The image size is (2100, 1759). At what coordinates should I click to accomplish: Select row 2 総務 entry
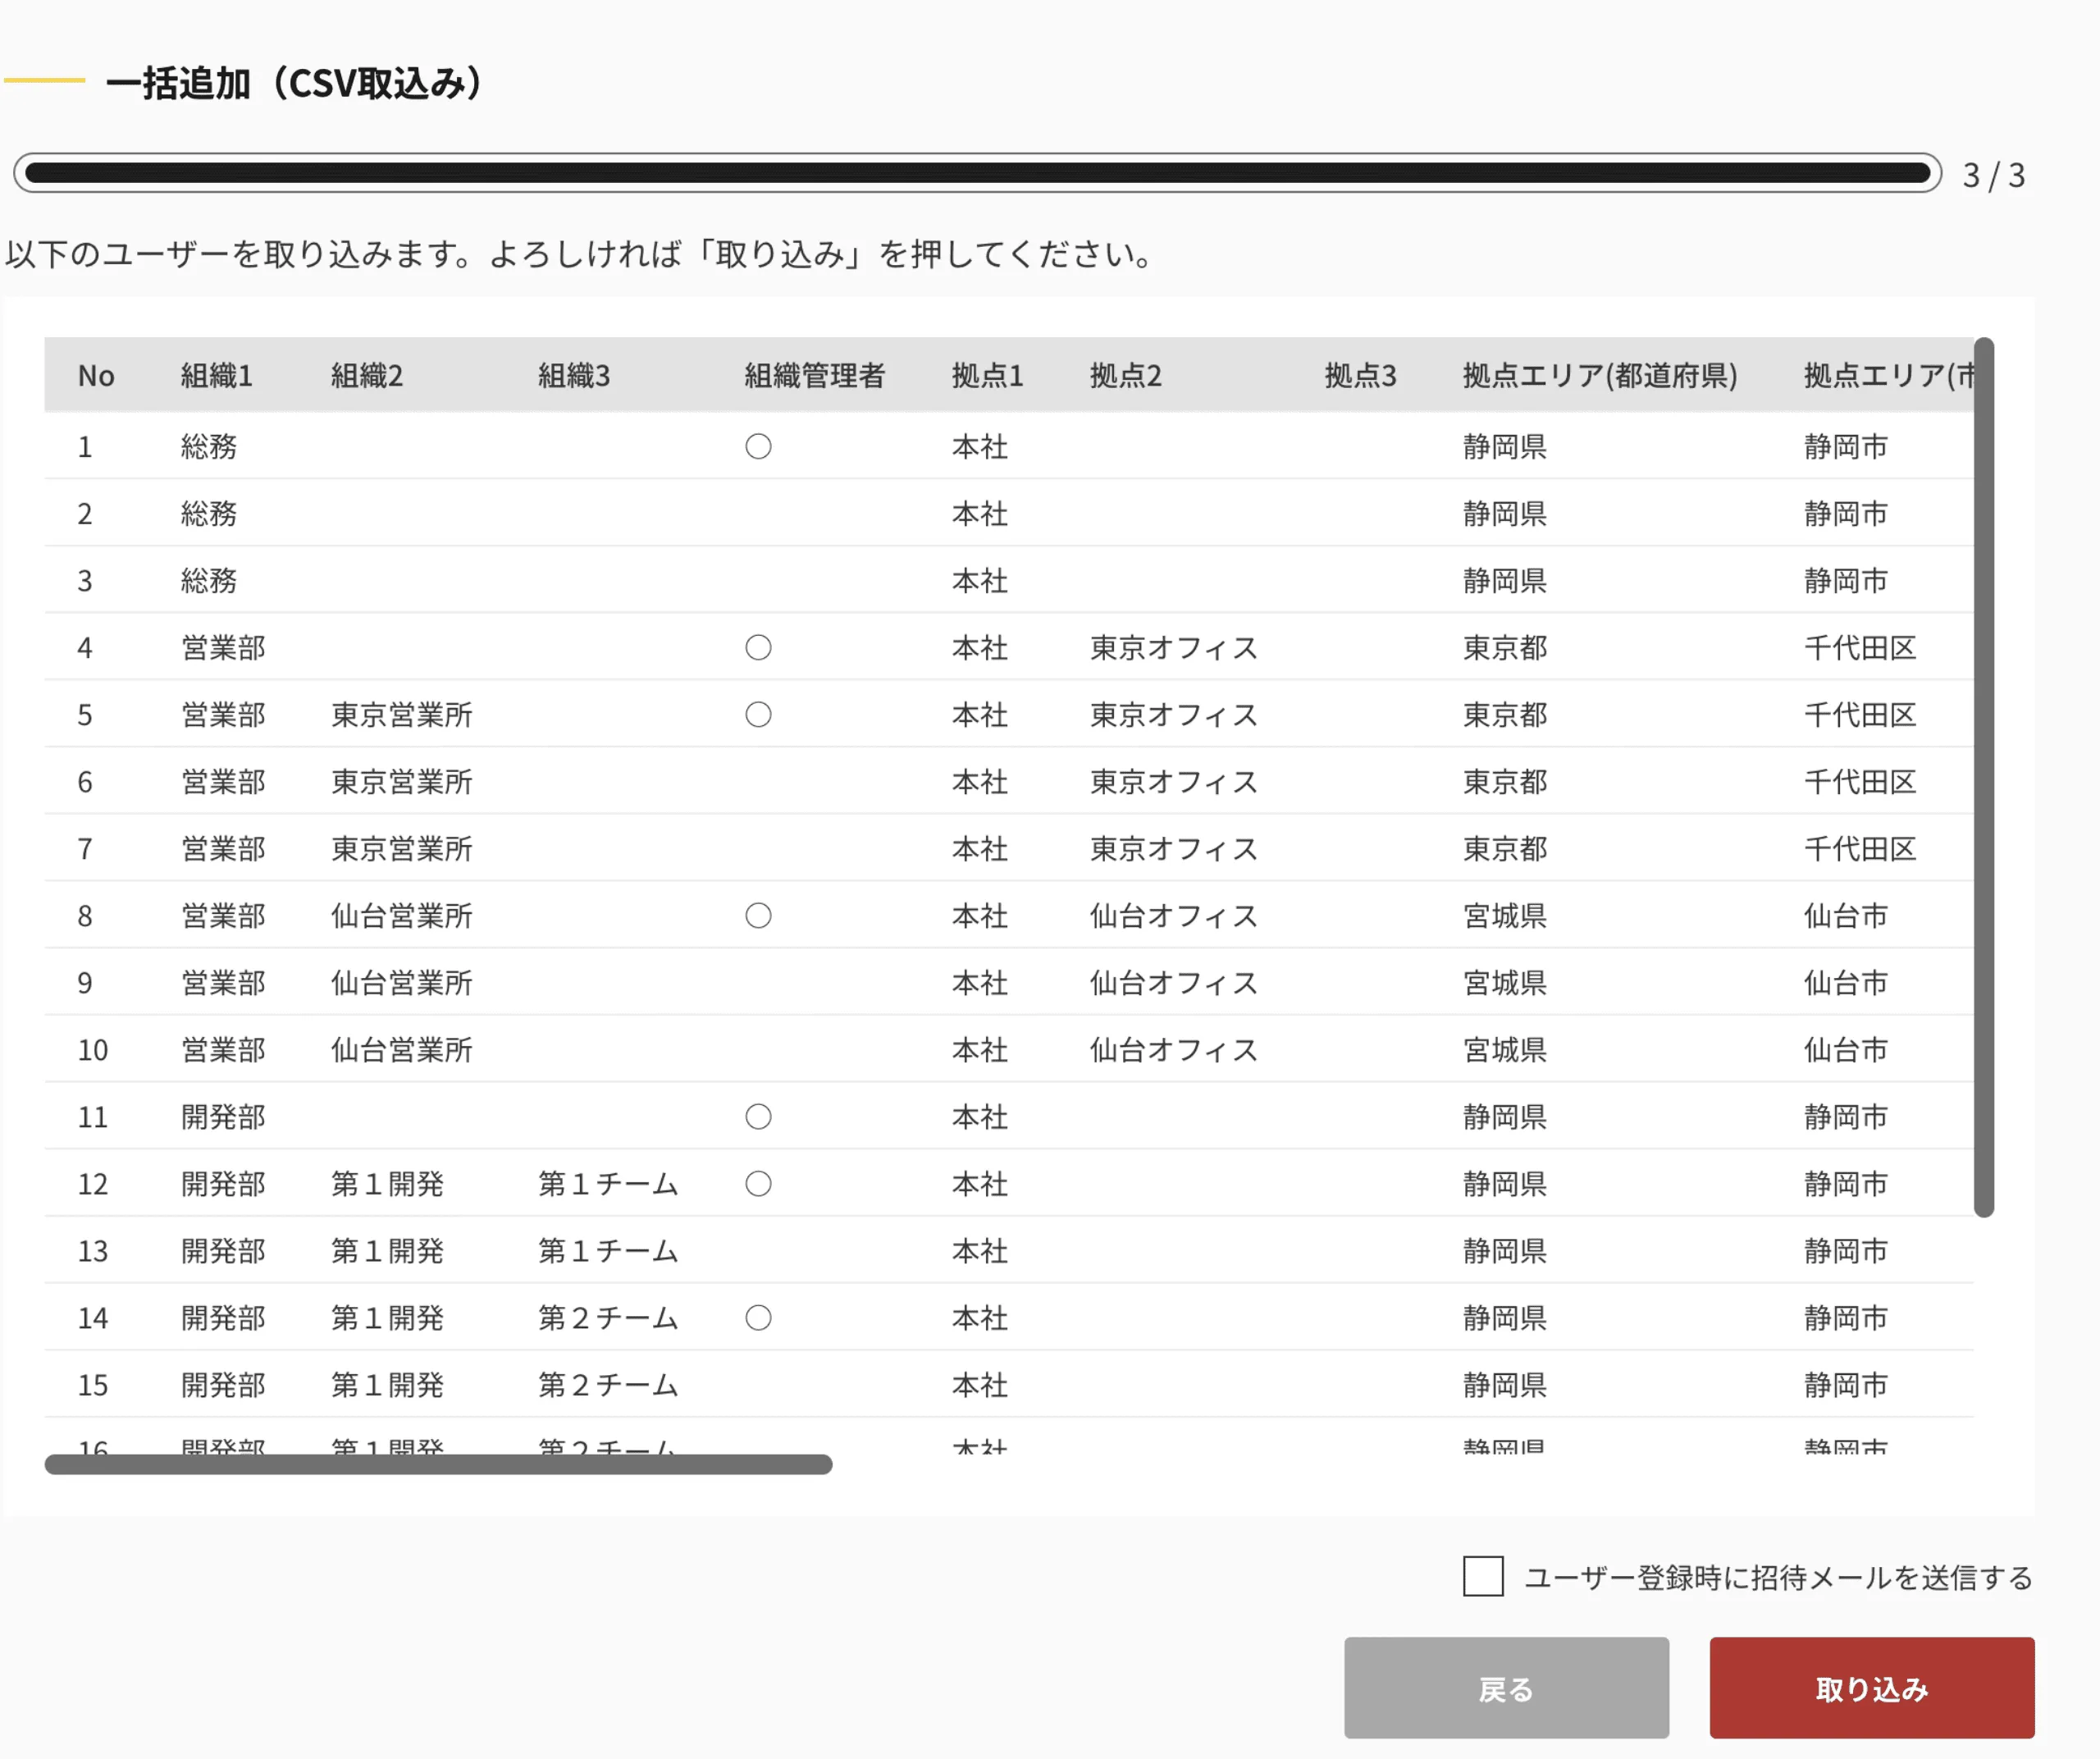(x=208, y=514)
